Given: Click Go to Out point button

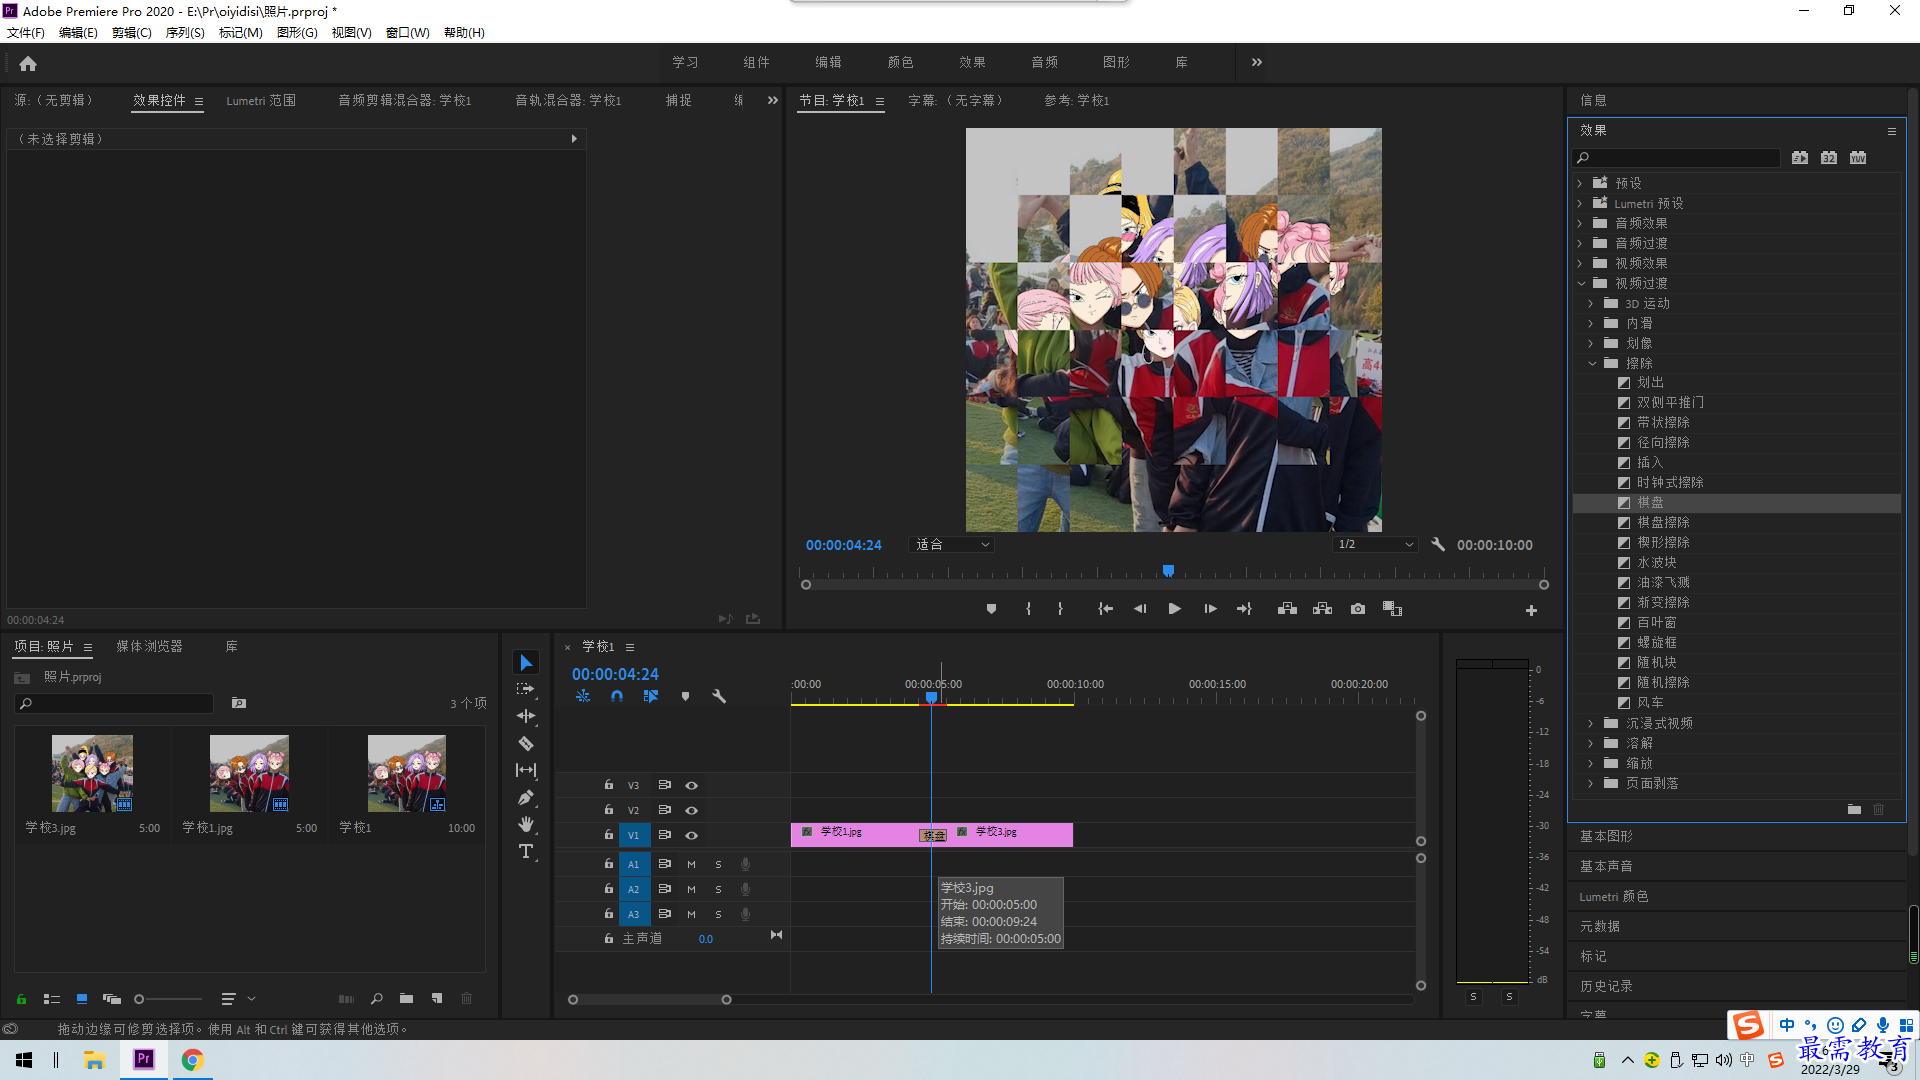Looking at the screenshot, I should 1244,609.
